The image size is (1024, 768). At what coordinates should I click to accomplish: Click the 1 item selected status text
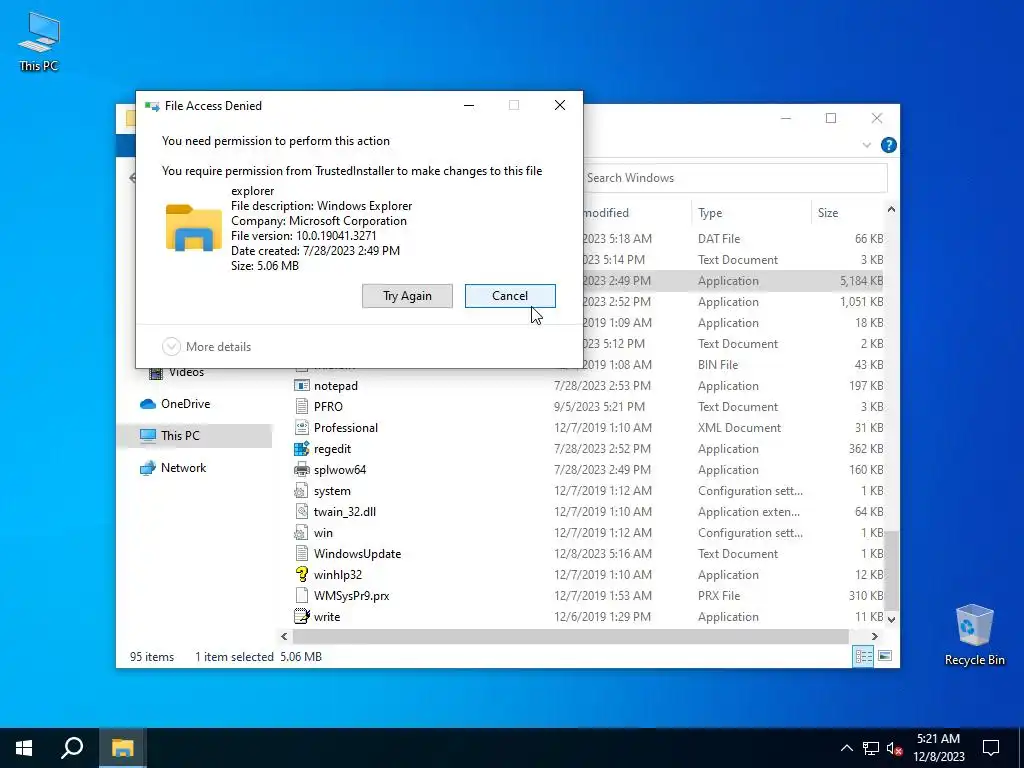click(234, 657)
